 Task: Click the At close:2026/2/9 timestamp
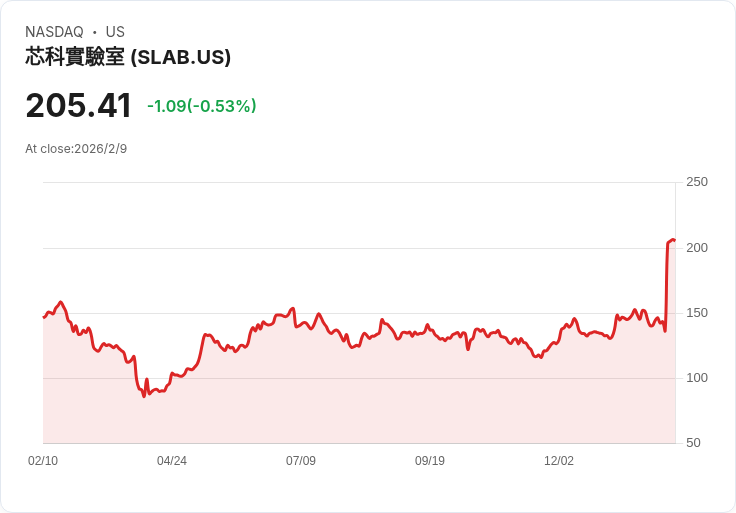76,149
